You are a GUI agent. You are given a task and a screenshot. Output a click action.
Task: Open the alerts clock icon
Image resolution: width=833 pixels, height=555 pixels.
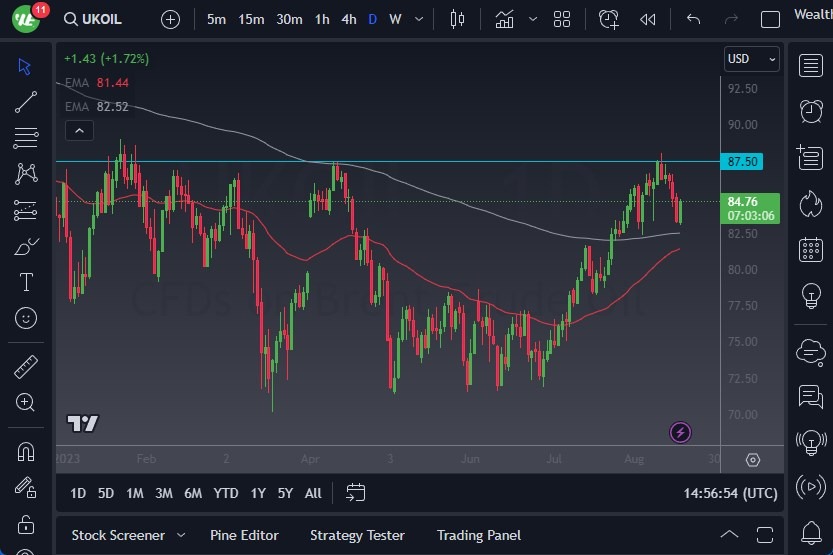tap(810, 111)
